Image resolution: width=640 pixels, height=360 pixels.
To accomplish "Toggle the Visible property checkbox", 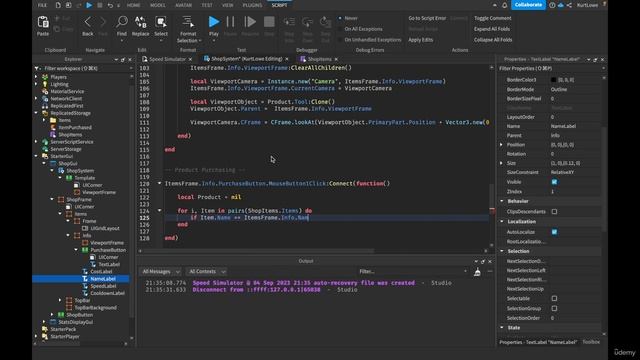I will tap(554, 182).
